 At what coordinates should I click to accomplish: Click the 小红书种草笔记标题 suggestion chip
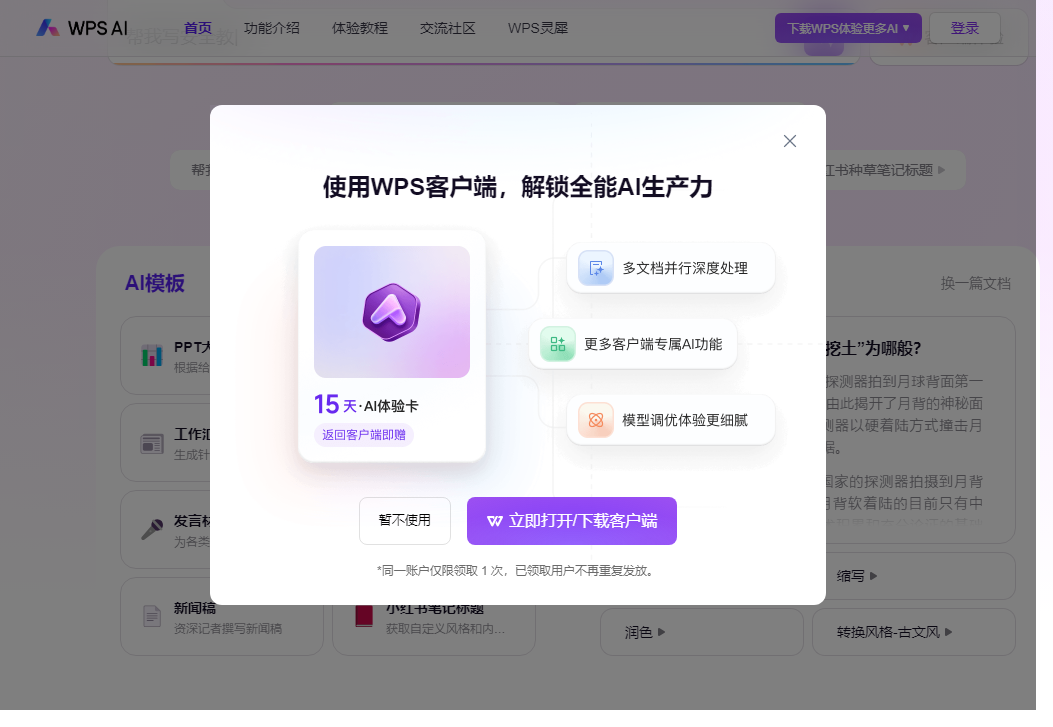point(895,170)
